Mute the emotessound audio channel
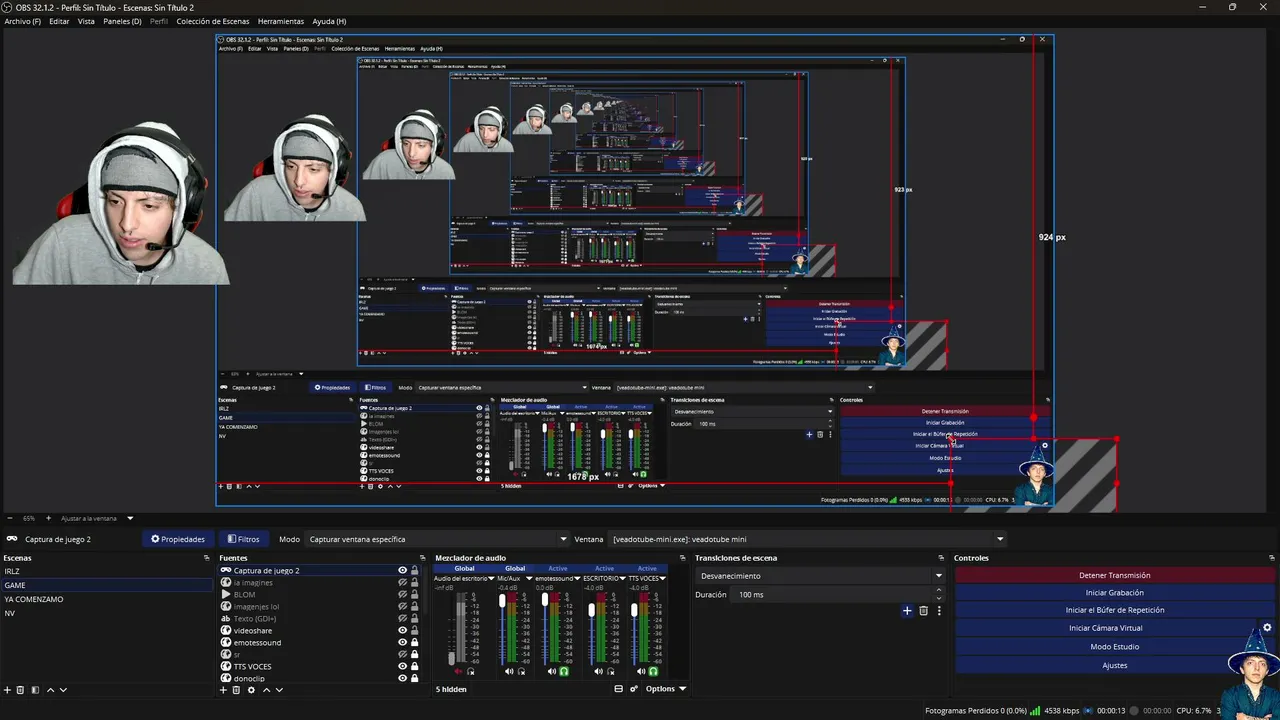Viewport: 1280px width, 720px height. point(551,672)
